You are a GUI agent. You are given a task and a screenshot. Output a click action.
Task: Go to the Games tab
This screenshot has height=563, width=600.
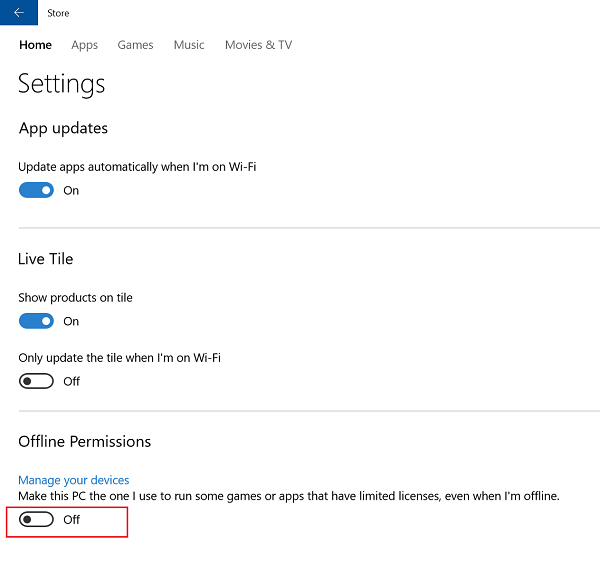pyautogui.click(x=135, y=45)
